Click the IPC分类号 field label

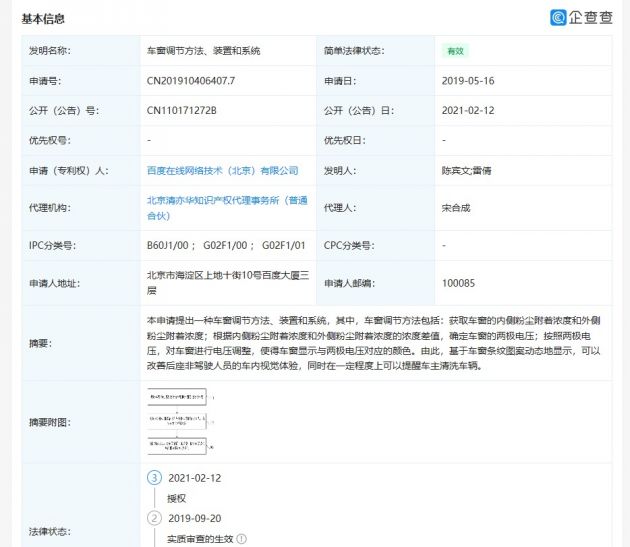[52, 245]
